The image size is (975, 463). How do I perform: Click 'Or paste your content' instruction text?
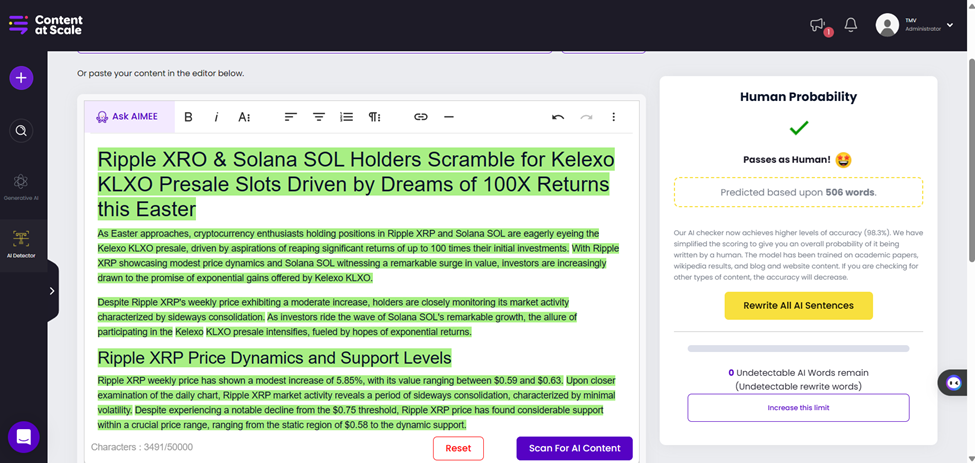click(160, 73)
